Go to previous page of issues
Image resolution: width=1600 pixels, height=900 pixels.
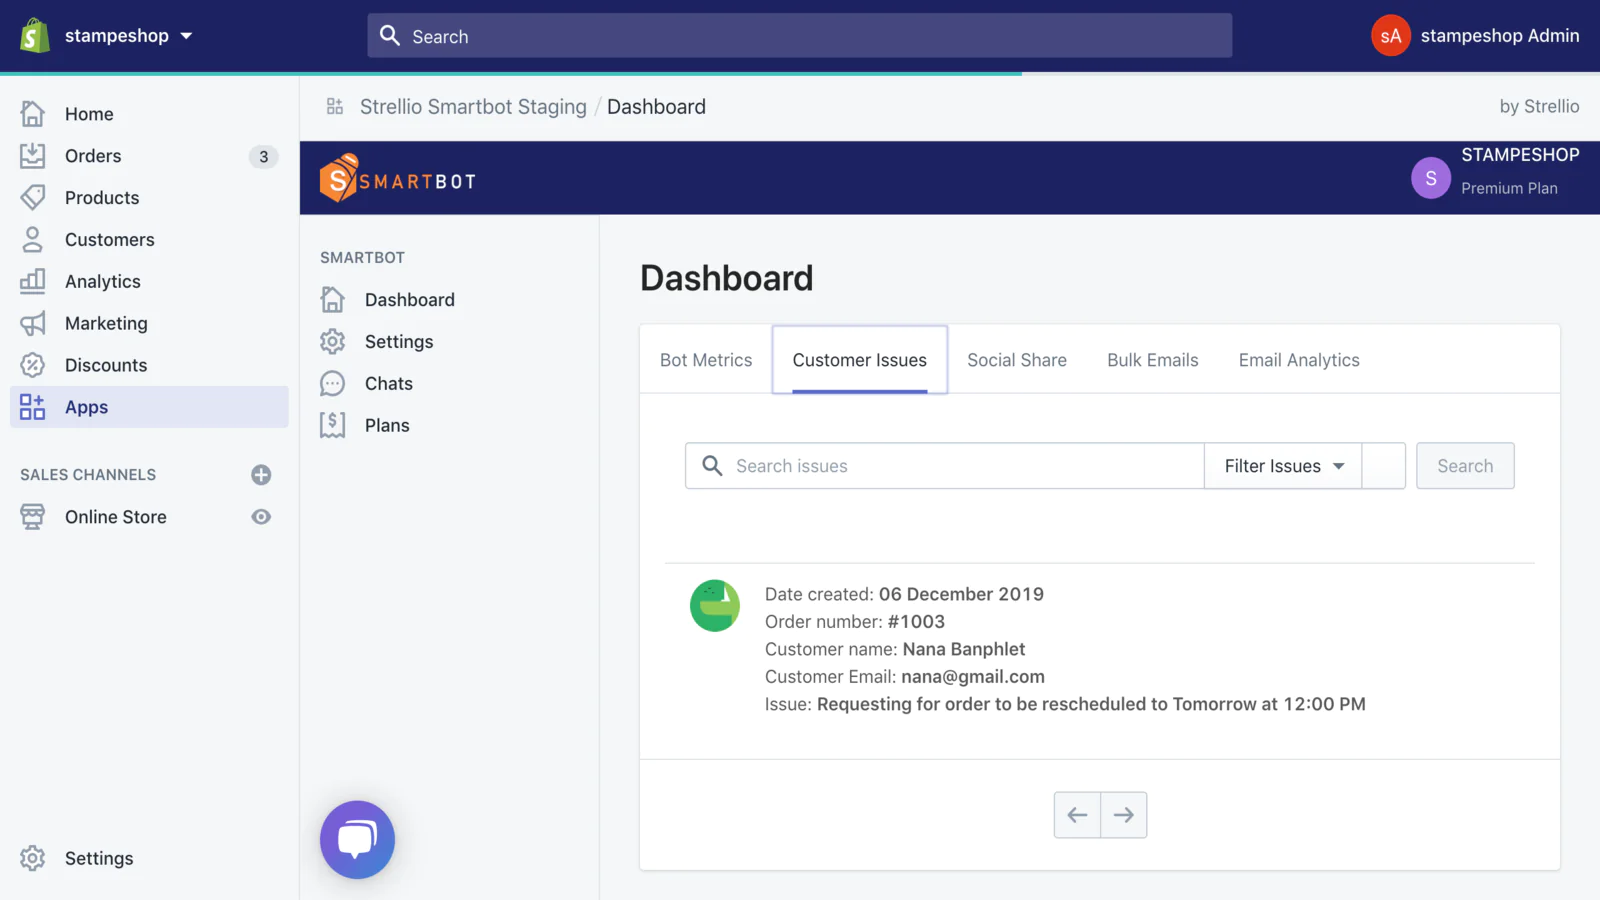1077,815
